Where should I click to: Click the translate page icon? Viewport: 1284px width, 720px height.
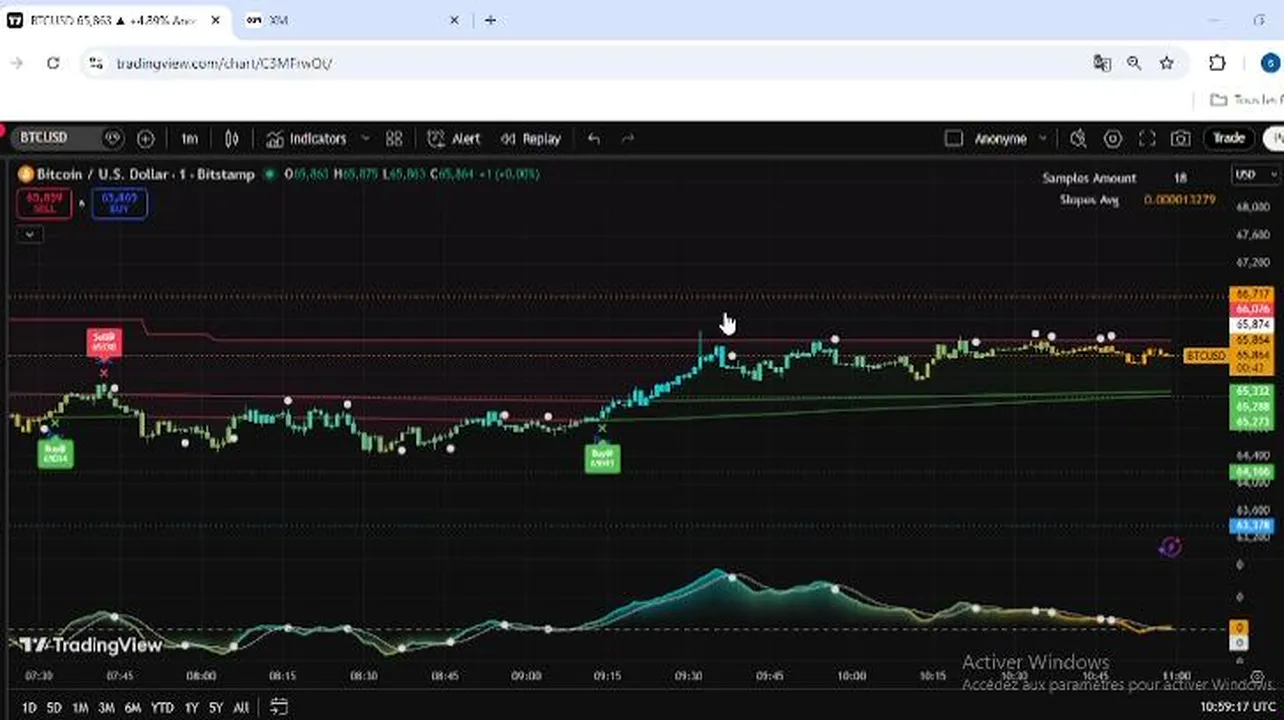click(1102, 63)
